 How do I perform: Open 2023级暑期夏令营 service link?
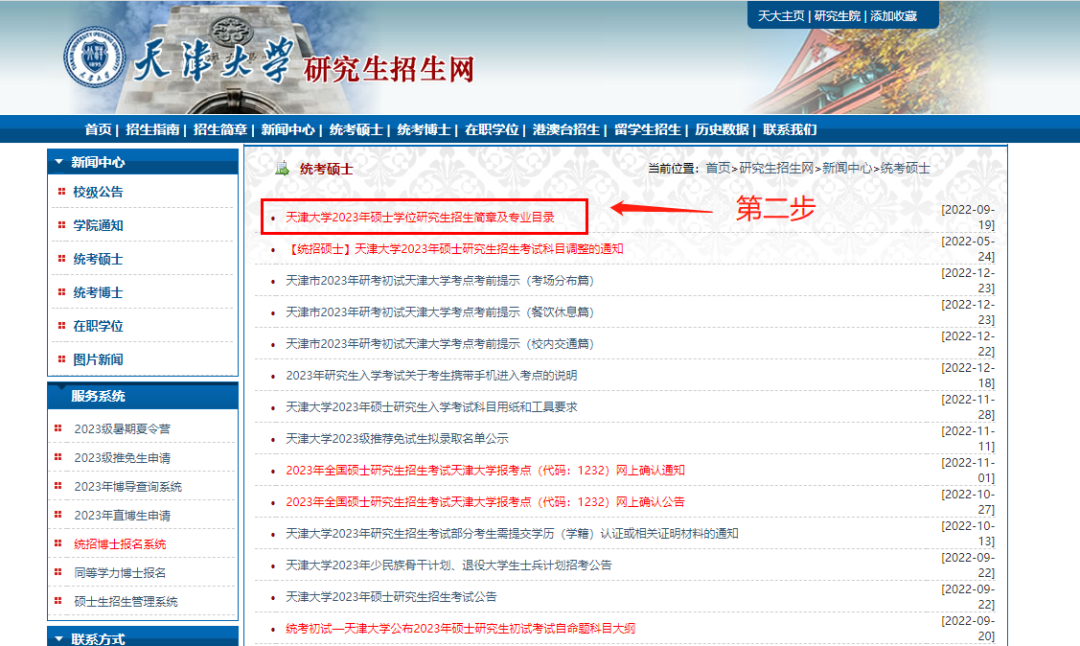click(x=122, y=429)
